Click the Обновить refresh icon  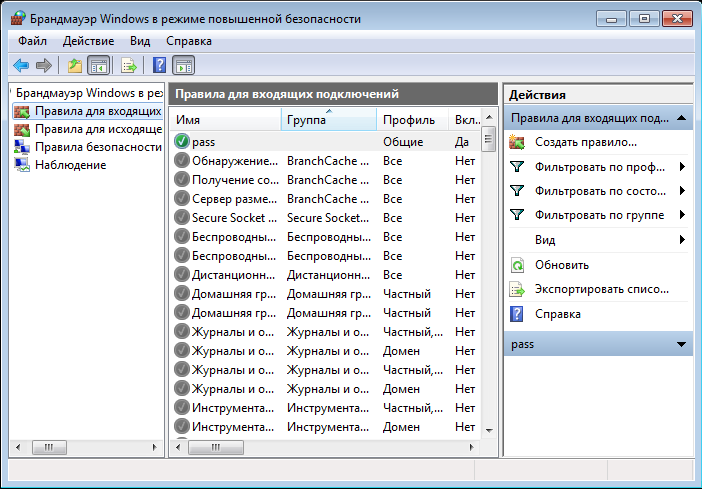coord(517,265)
